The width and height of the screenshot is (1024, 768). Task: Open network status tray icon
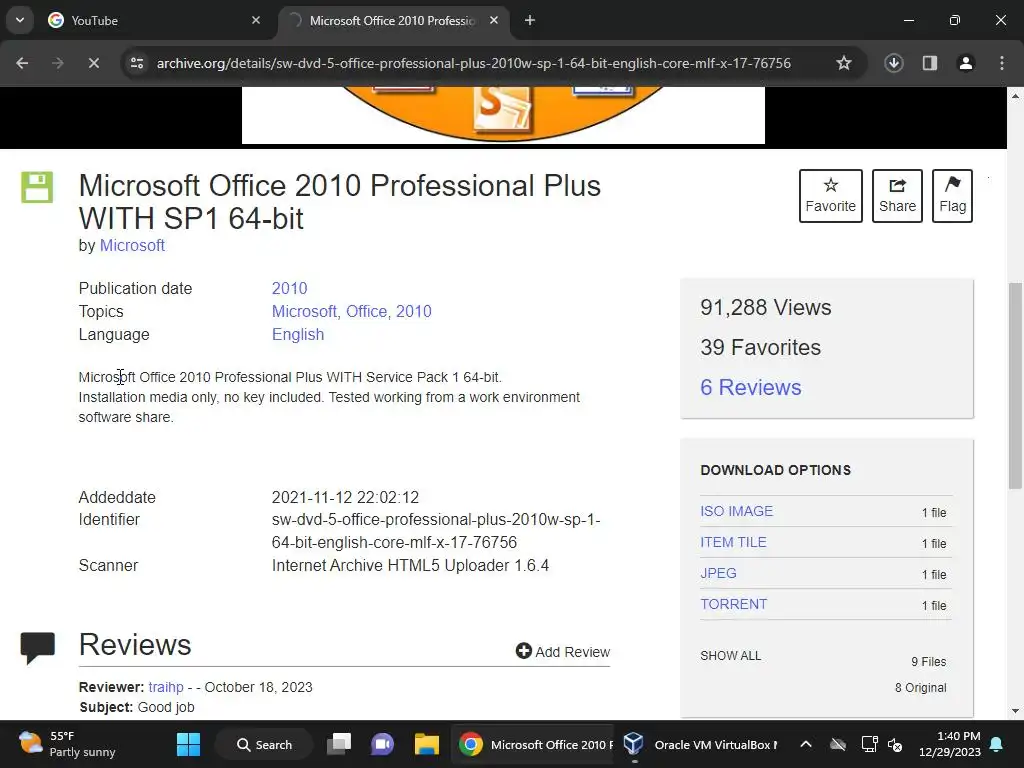869,744
